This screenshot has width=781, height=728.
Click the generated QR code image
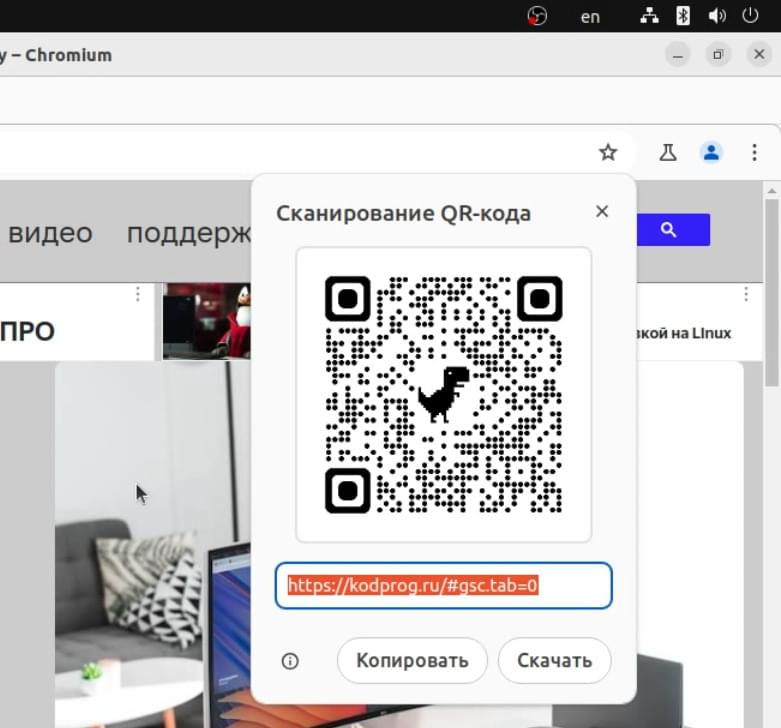pos(443,394)
